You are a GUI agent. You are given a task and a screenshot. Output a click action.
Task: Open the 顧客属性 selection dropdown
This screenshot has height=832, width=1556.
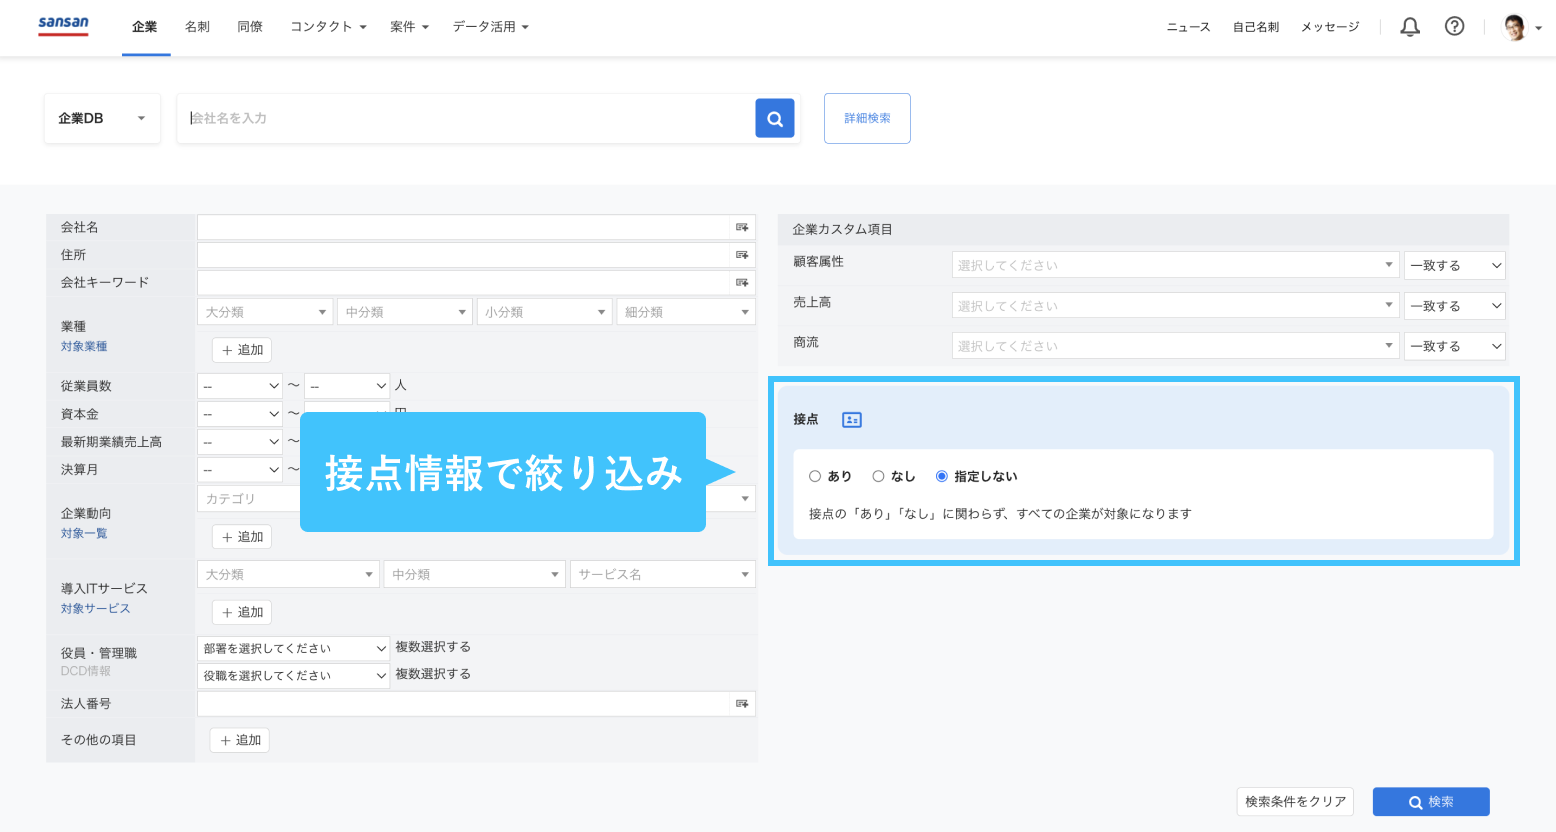point(1175,265)
